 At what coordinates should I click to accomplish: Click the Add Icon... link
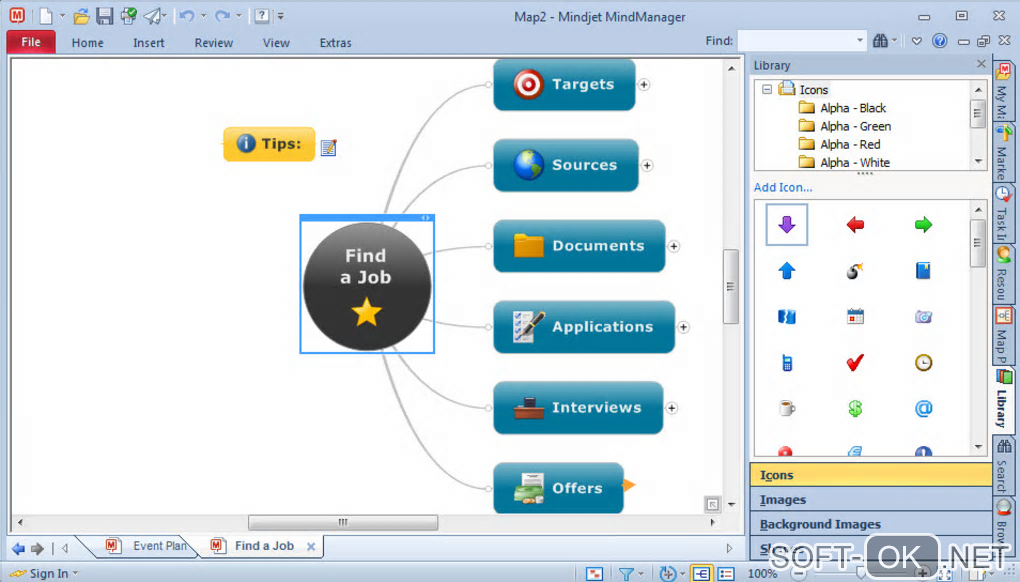click(783, 187)
